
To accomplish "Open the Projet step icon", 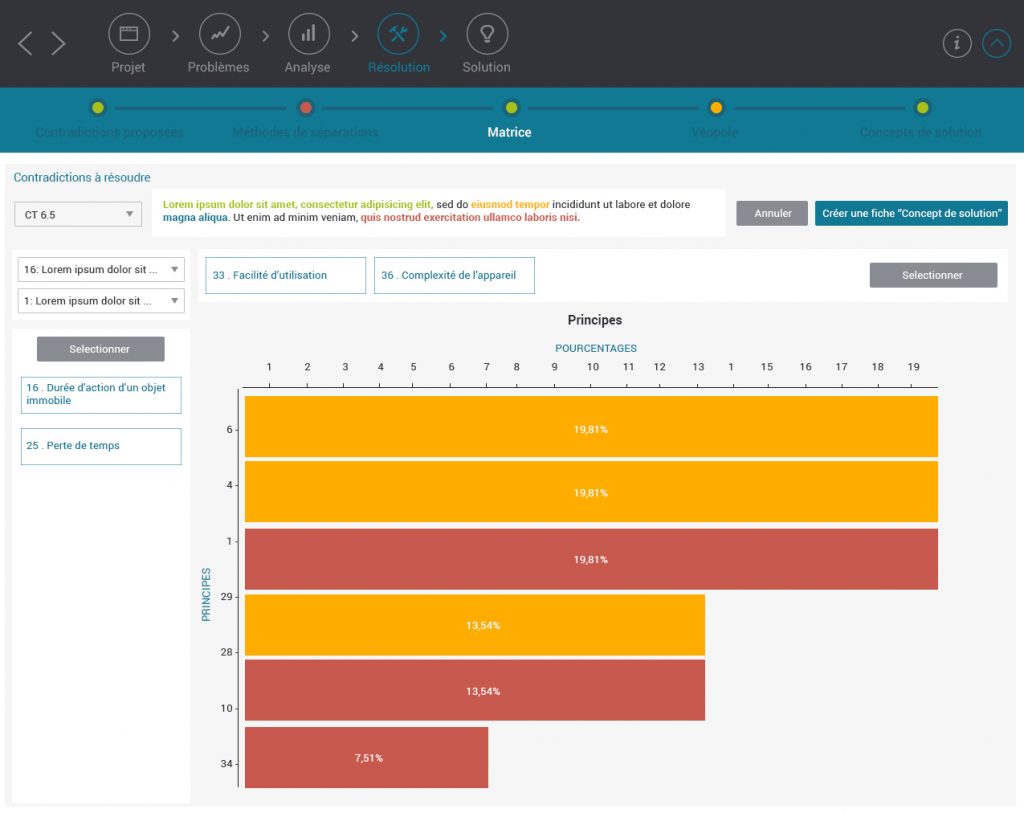I will click(x=129, y=34).
